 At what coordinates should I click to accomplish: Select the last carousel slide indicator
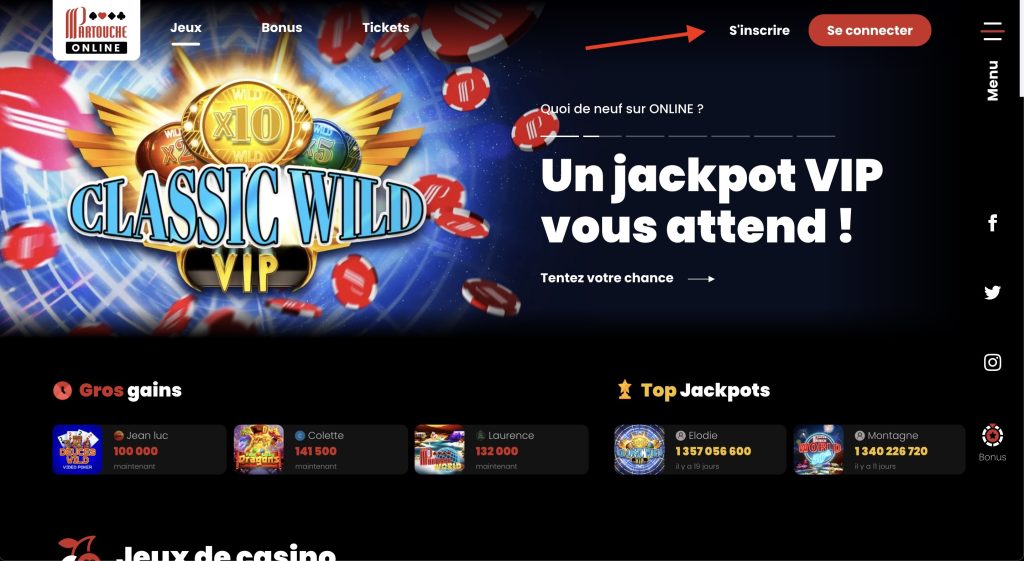tap(816, 136)
